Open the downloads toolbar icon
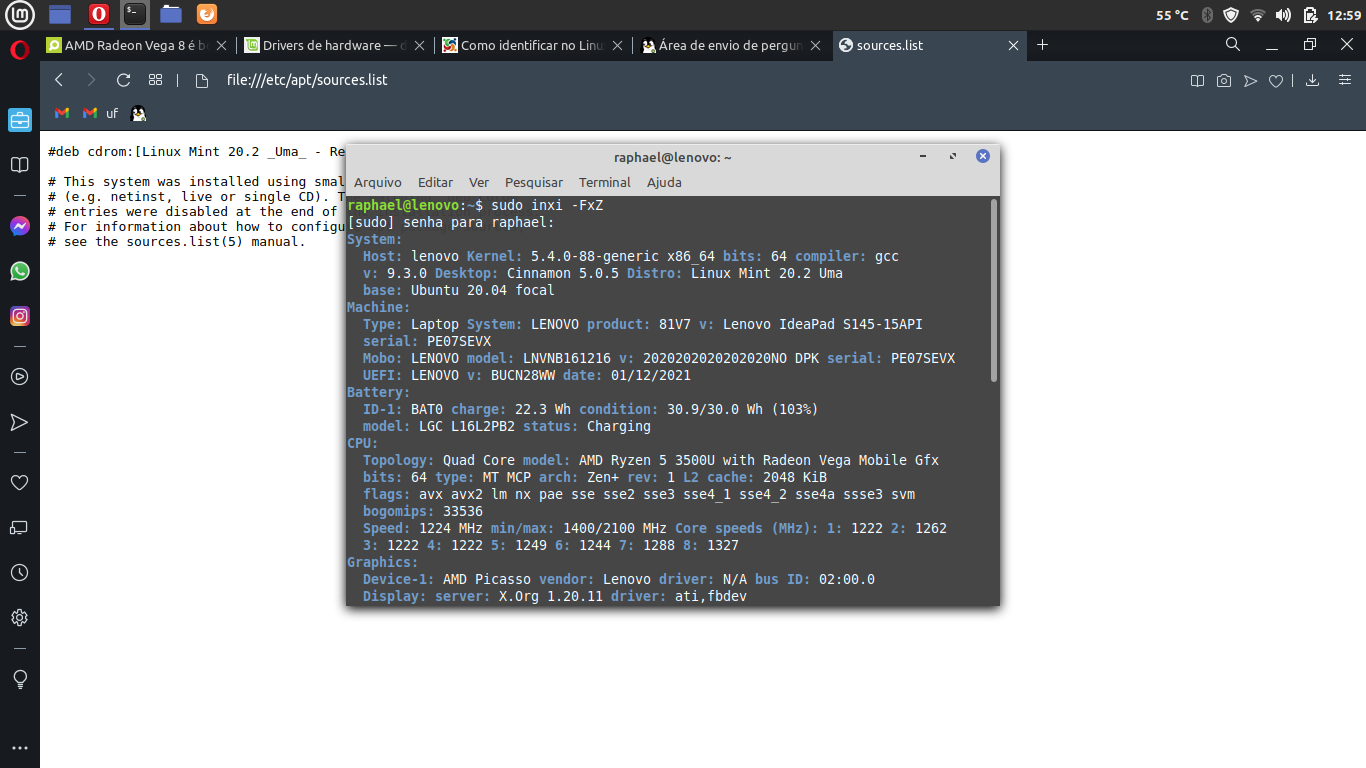The image size is (1366, 768). [1313, 81]
